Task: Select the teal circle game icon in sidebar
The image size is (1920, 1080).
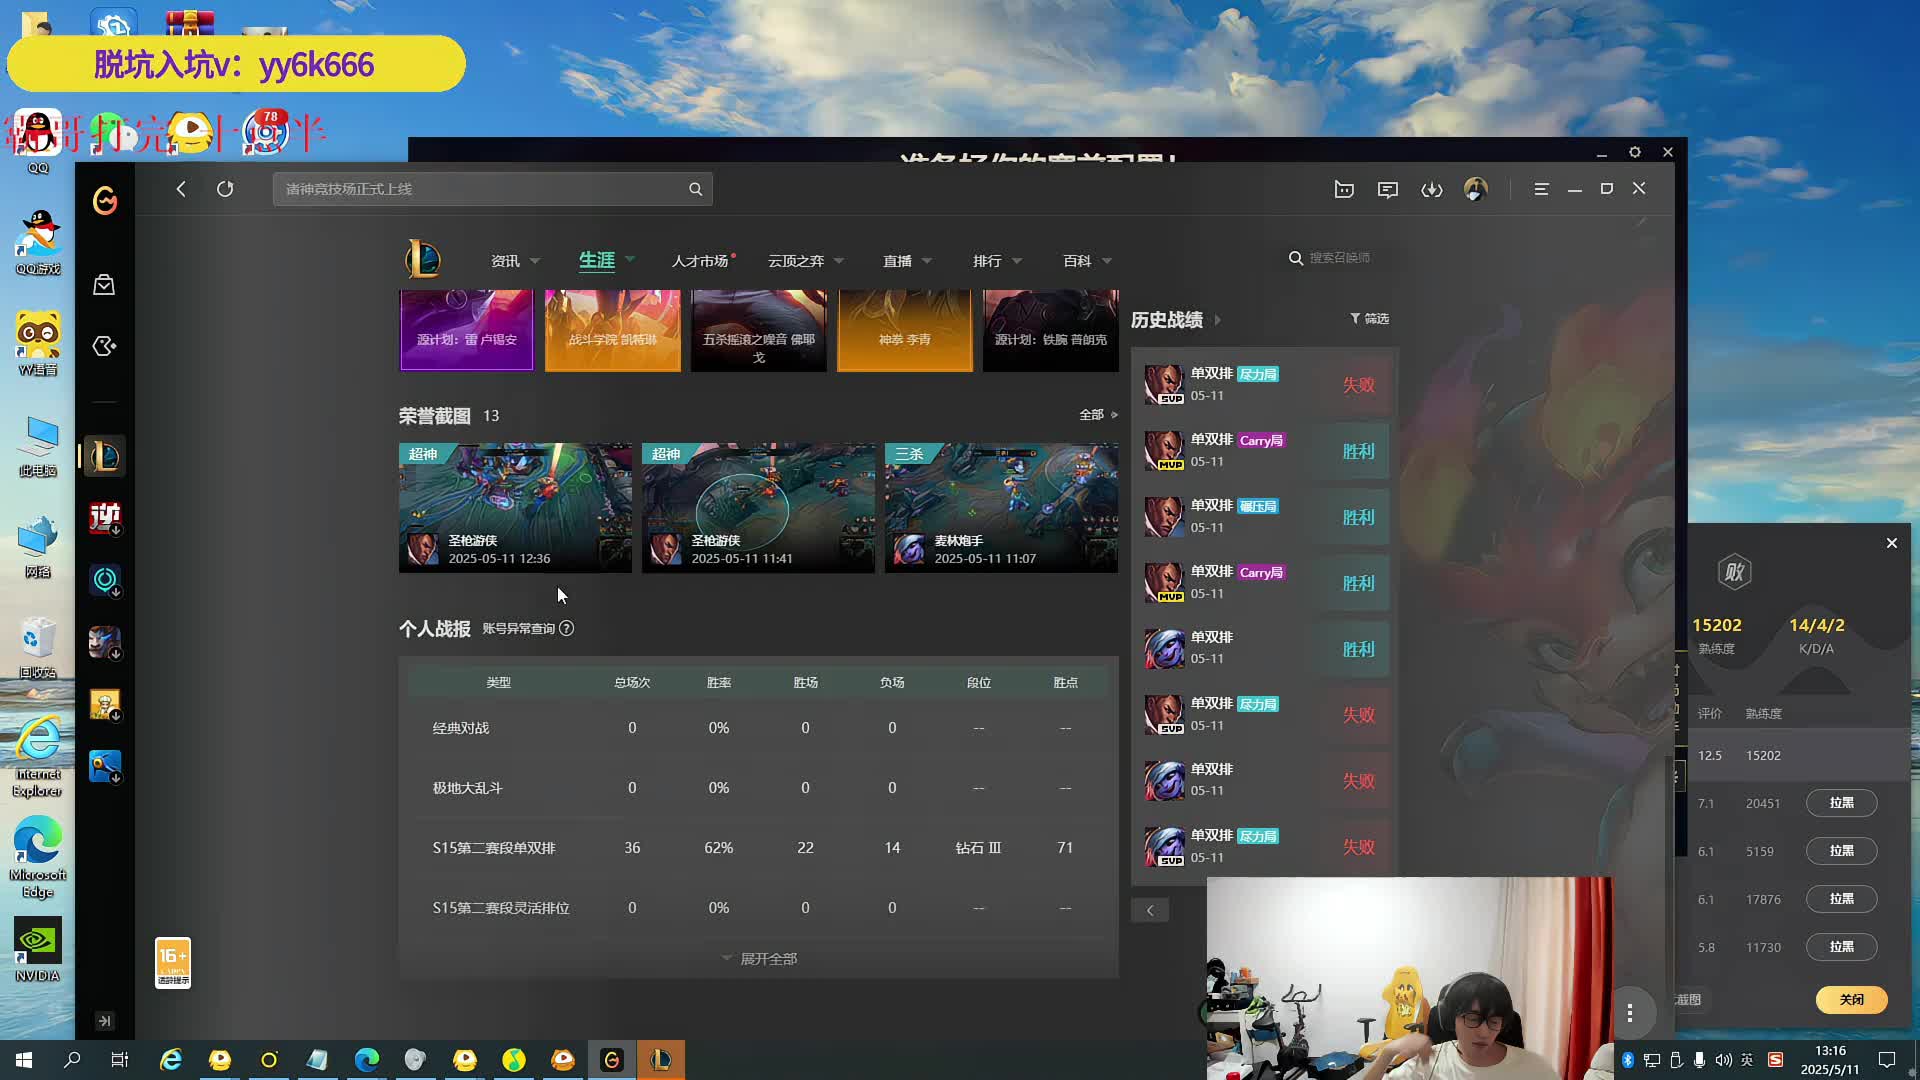Action: pos(105,580)
